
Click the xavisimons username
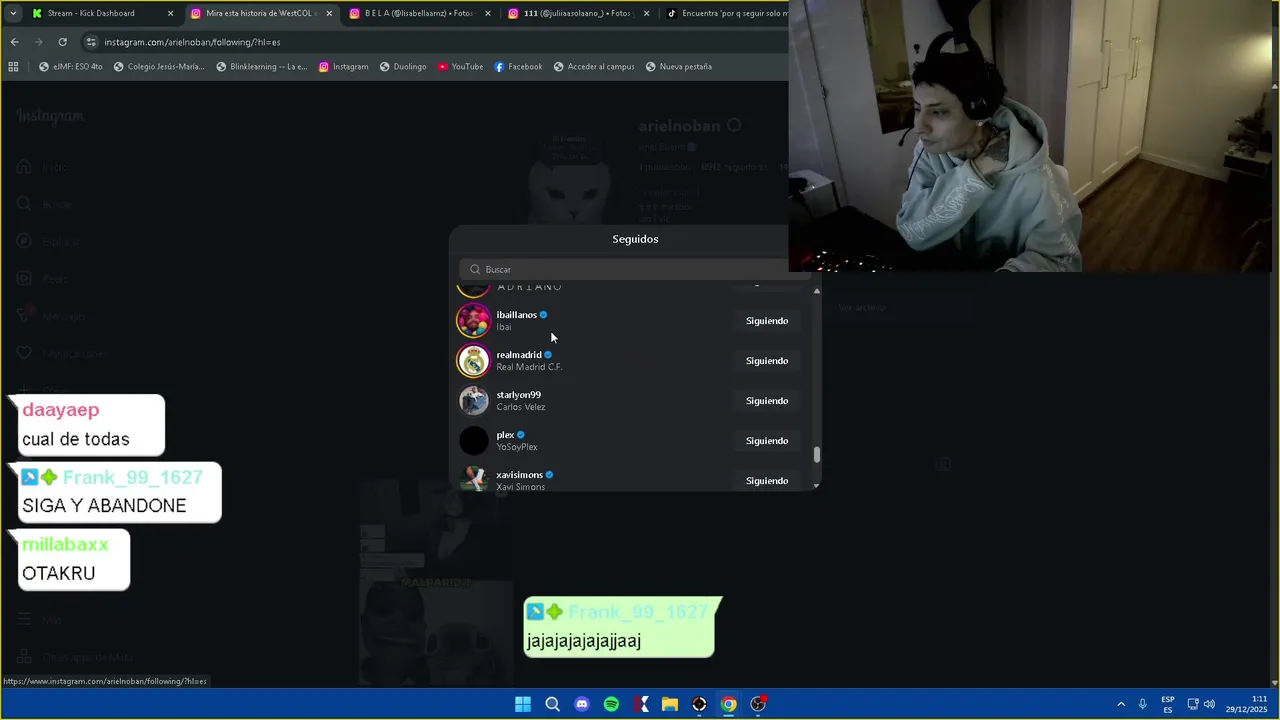519,475
